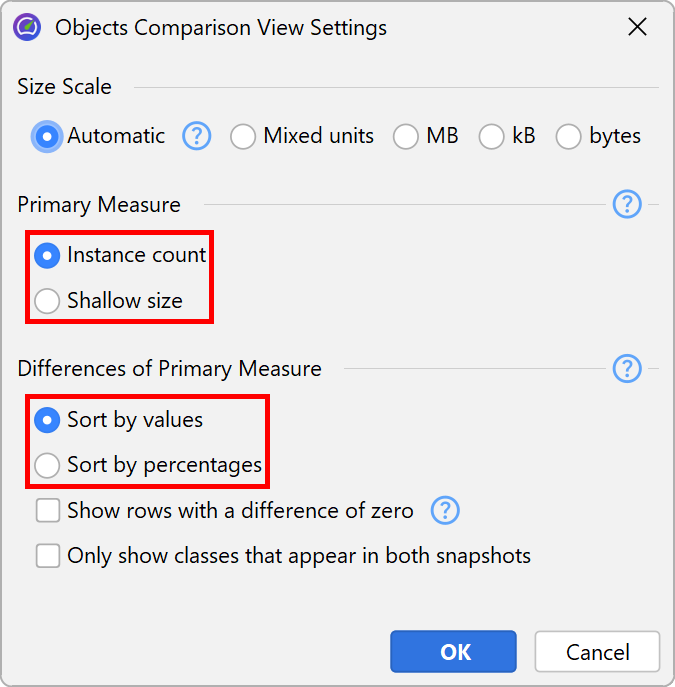
Task: Enable showing rows with zero difference
Action: (x=48, y=511)
